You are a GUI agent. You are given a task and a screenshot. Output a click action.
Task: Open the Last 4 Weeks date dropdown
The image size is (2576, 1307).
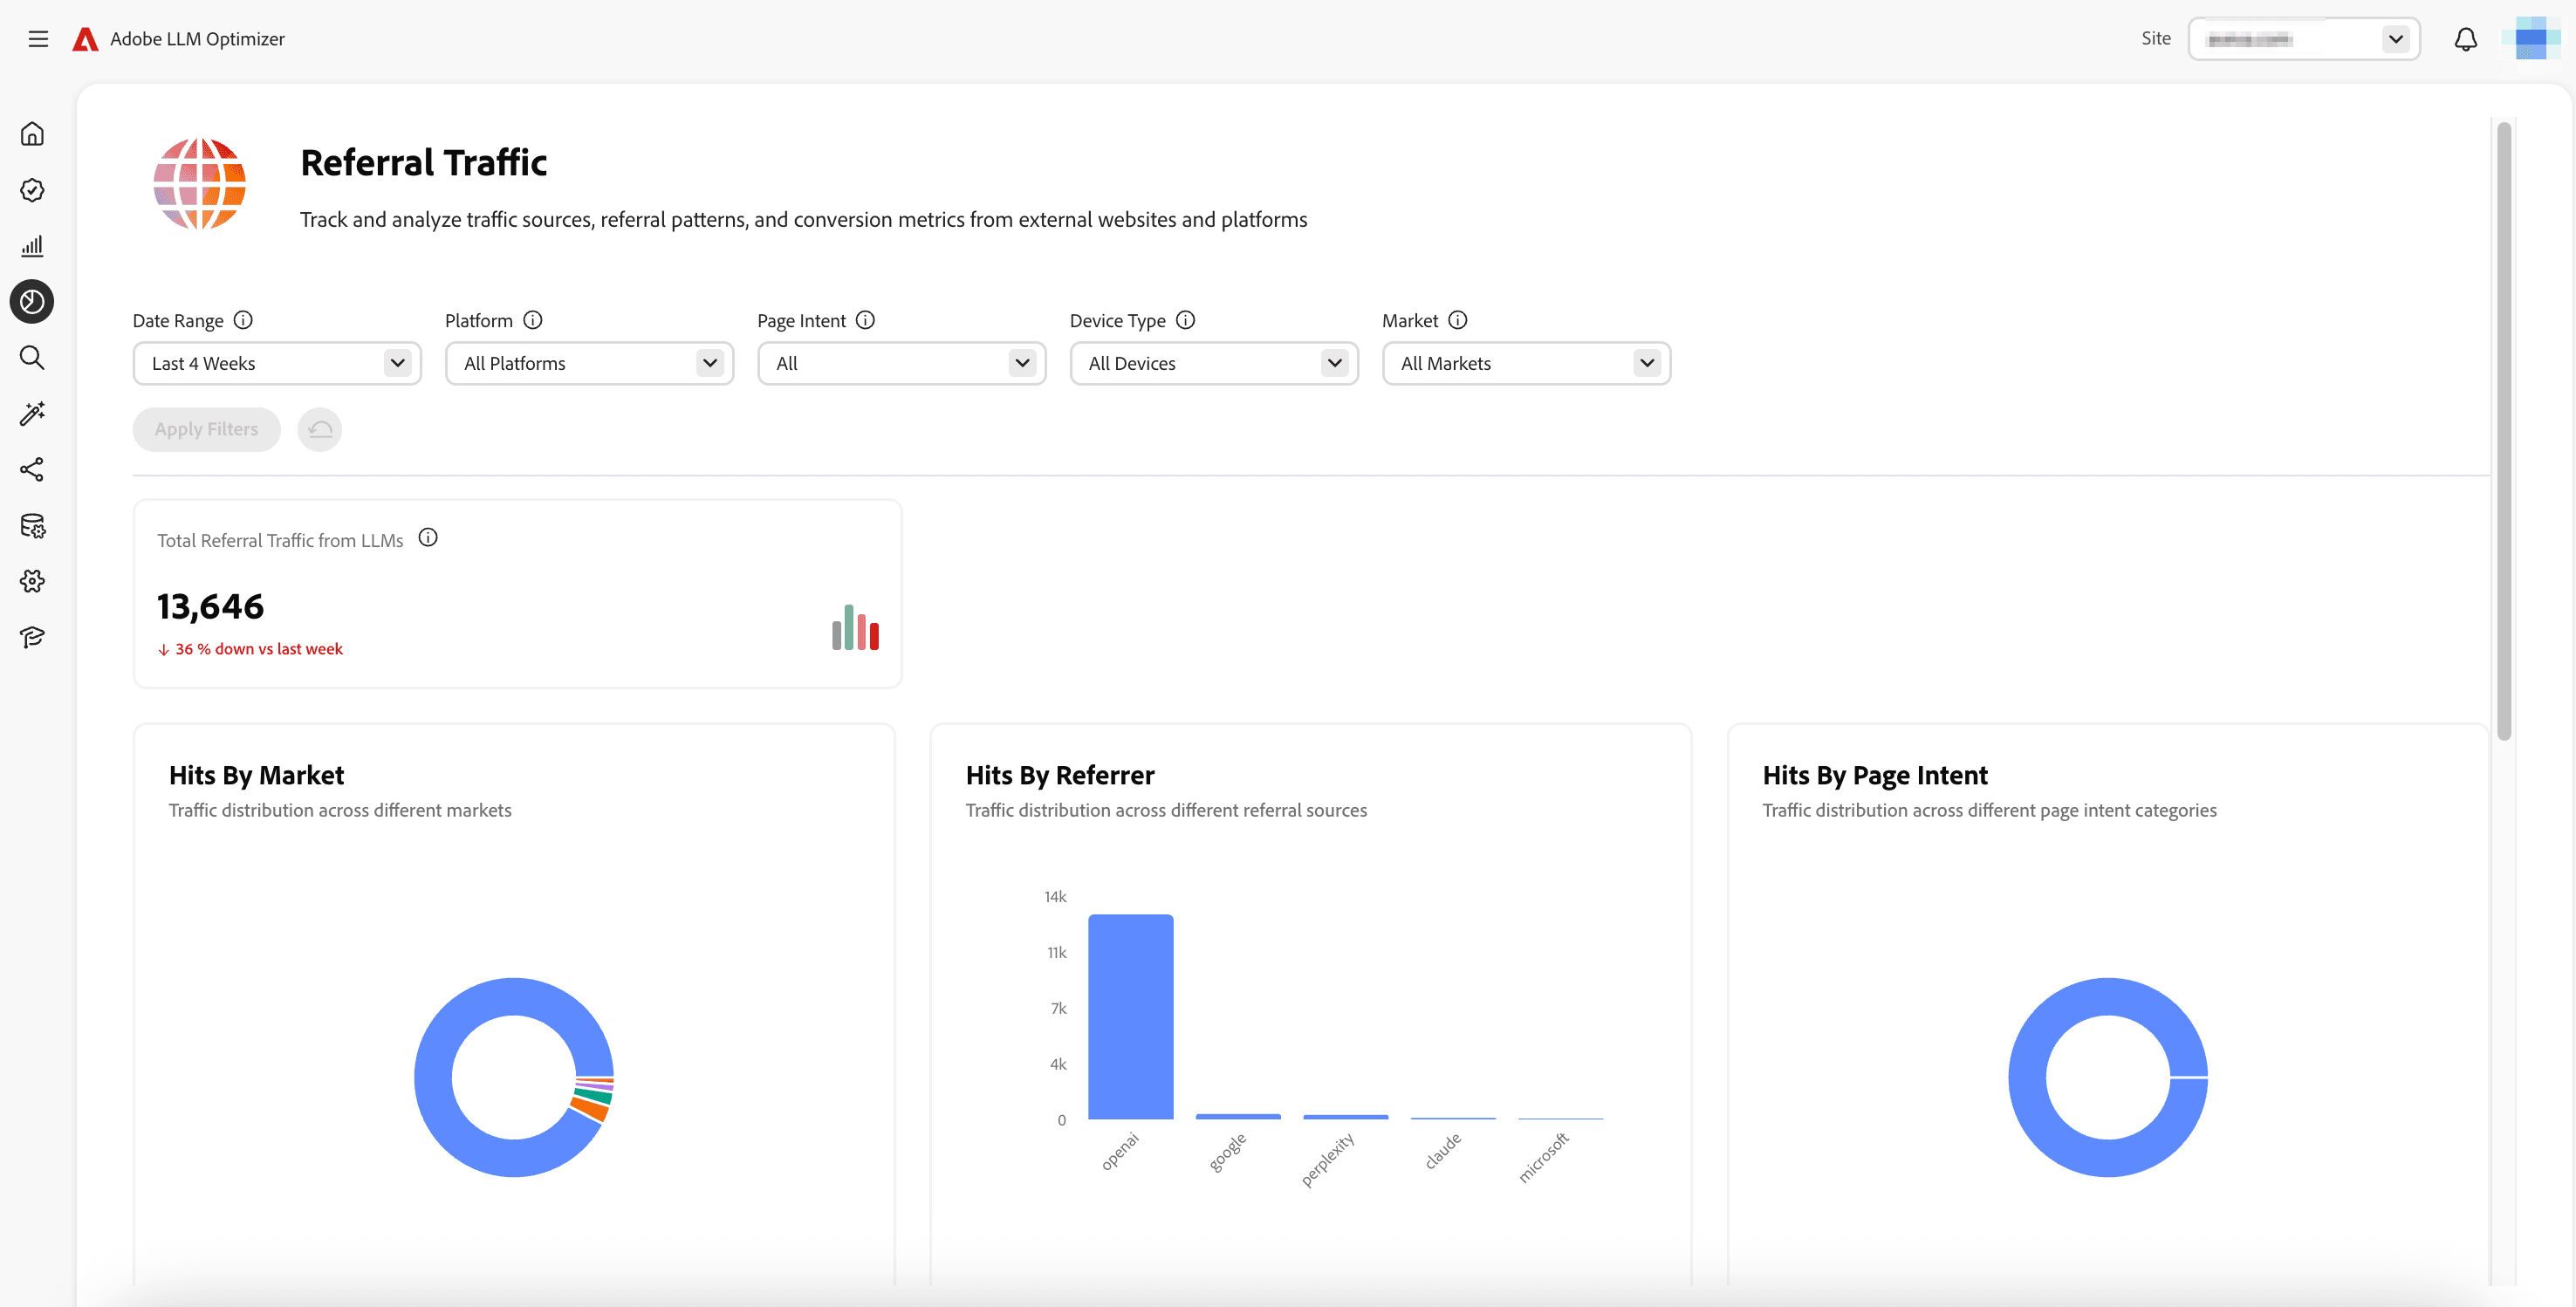[x=277, y=364]
